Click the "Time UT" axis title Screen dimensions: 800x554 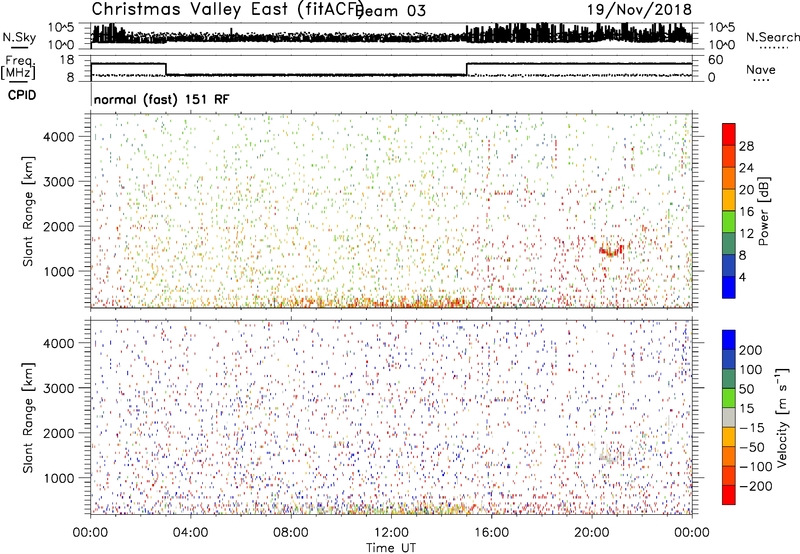coord(391,548)
